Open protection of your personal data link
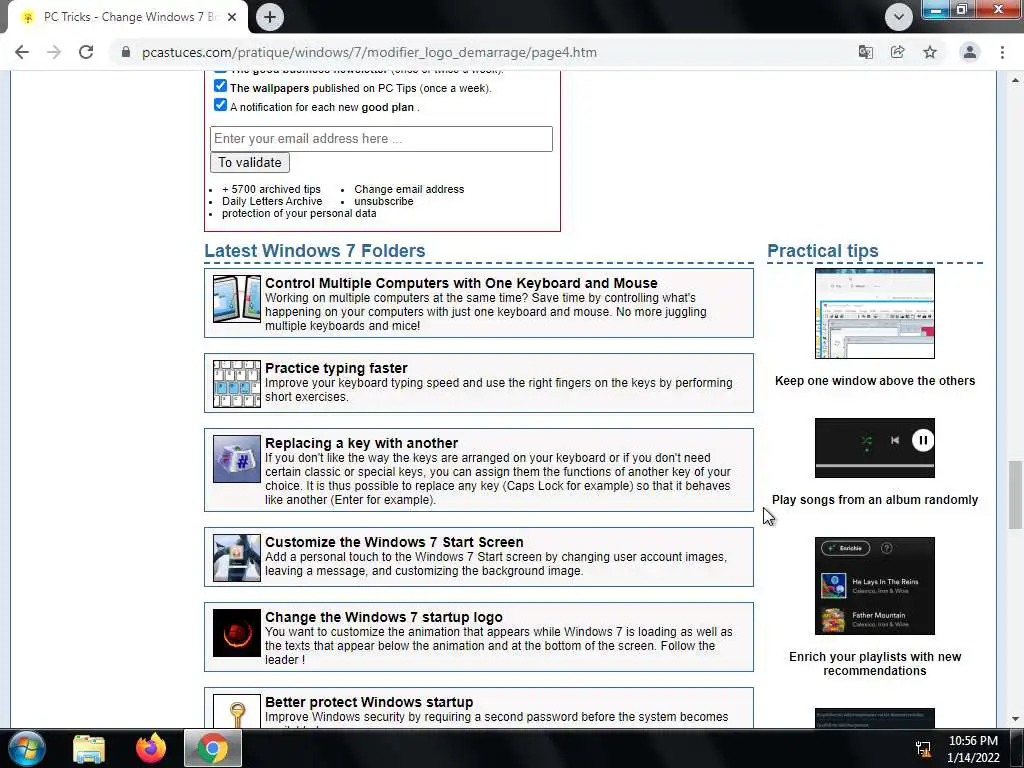This screenshot has width=1024, height=768. [299, 213]
